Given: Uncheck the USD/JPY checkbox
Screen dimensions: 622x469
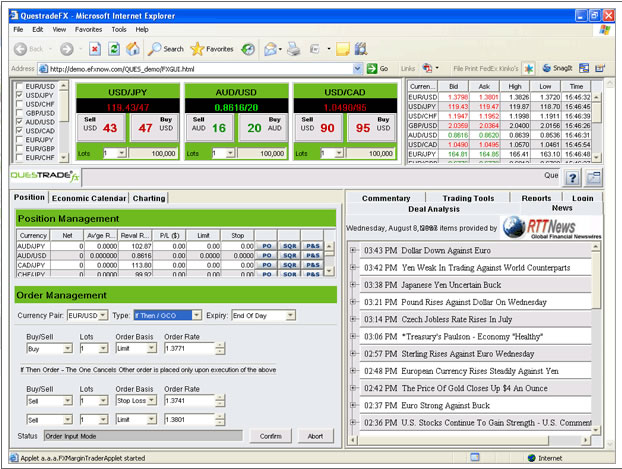Looking at the screenshot, I should pos(19,95).
